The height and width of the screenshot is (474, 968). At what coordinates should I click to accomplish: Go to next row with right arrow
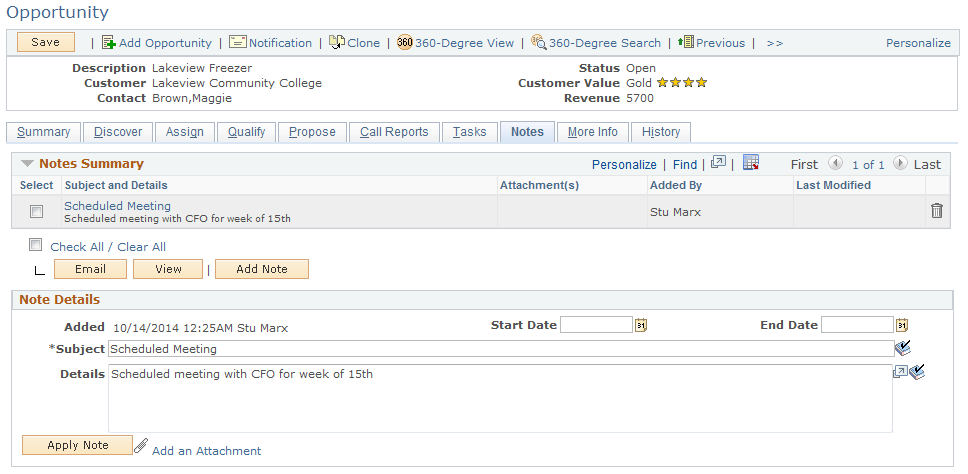point(900,164)
